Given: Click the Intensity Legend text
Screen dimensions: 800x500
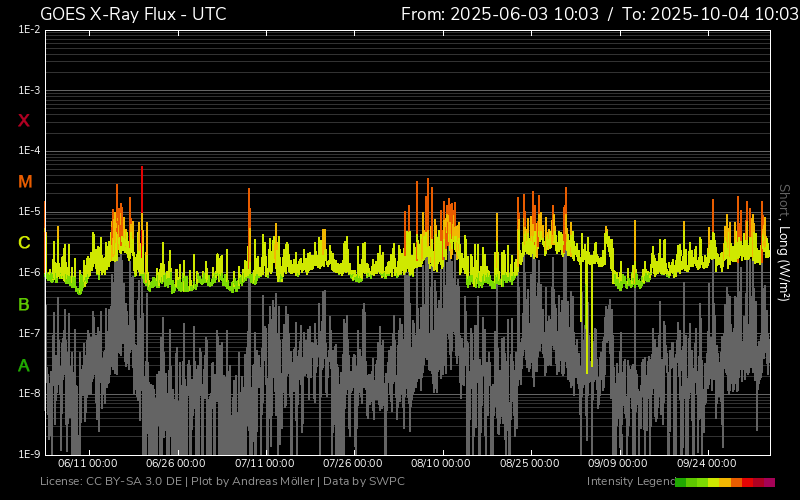Looking at the screenshot, I should pyautogui.click(x=629, y=482).
